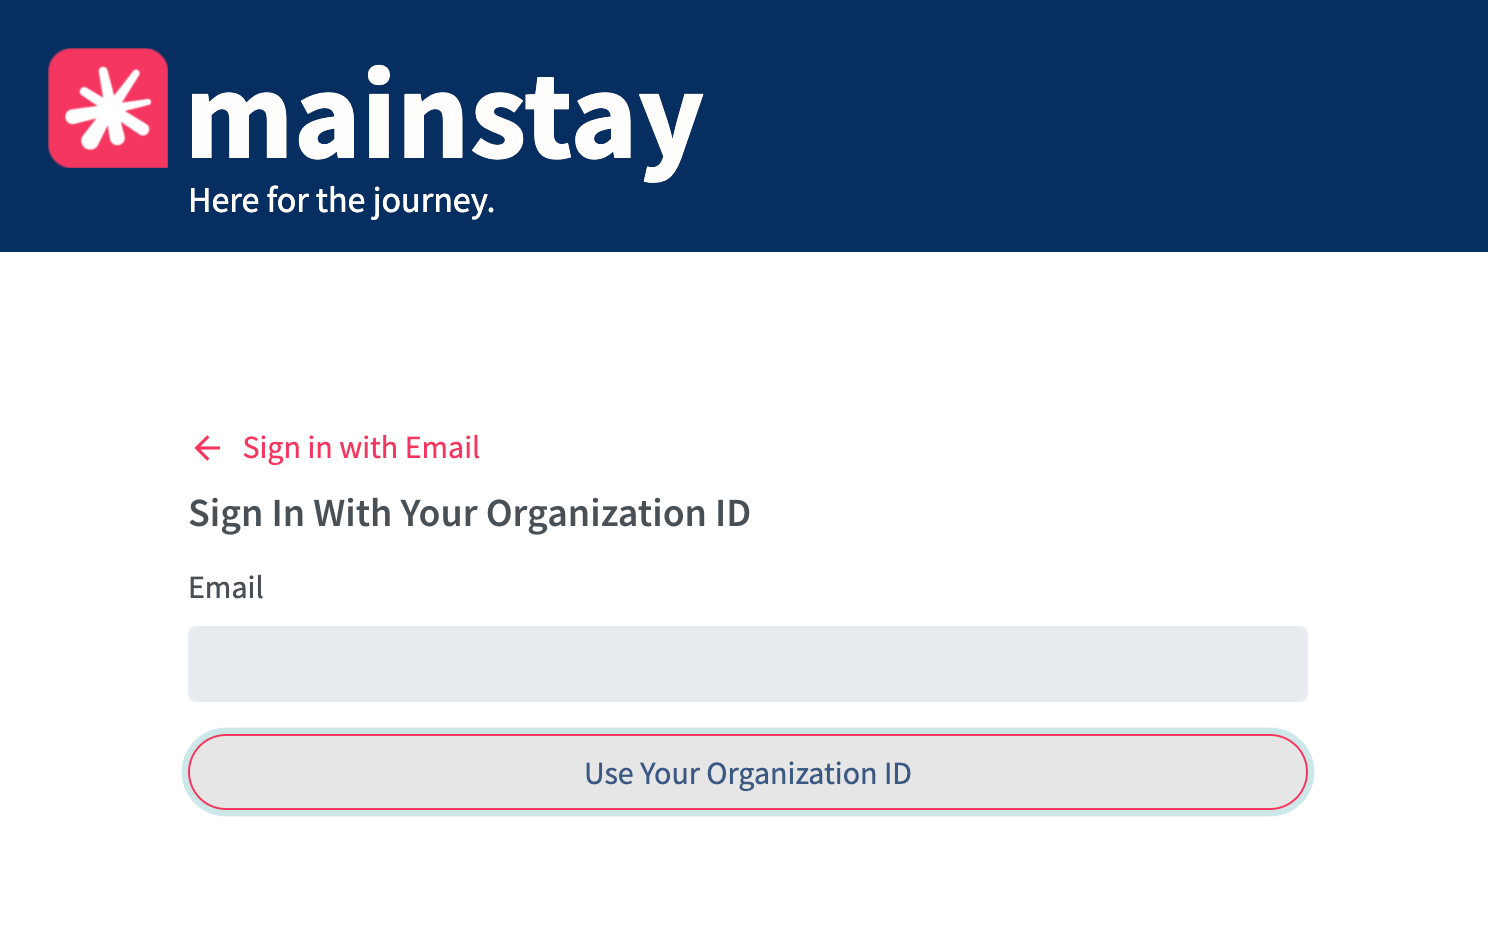Switch to signing in with Email
The image size is (1488, 928).
(361, 448)
